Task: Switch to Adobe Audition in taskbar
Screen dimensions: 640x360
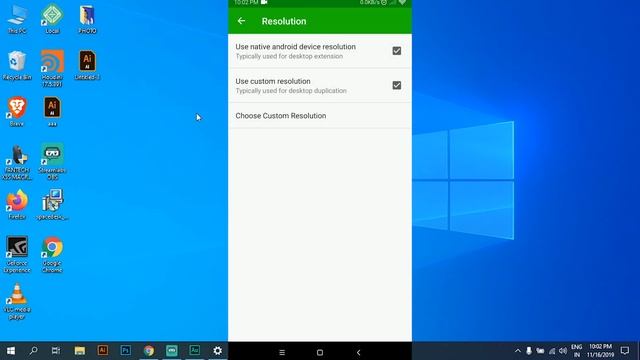Action: pos(195,351)
